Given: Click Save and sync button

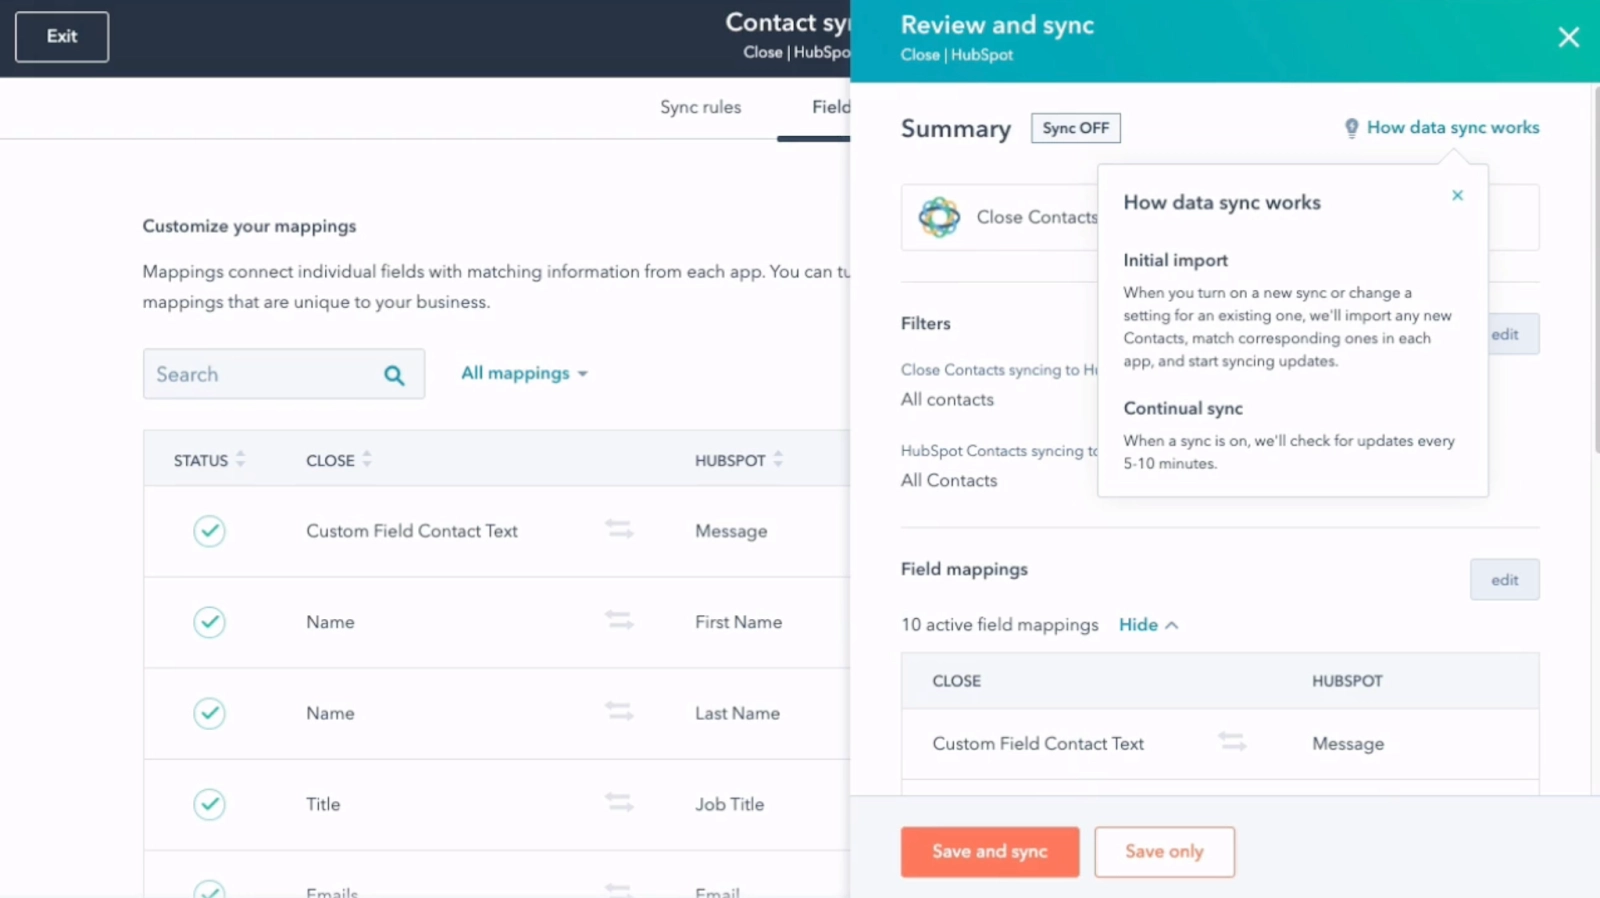Looking at the screenshot, I should click(989, 852).
